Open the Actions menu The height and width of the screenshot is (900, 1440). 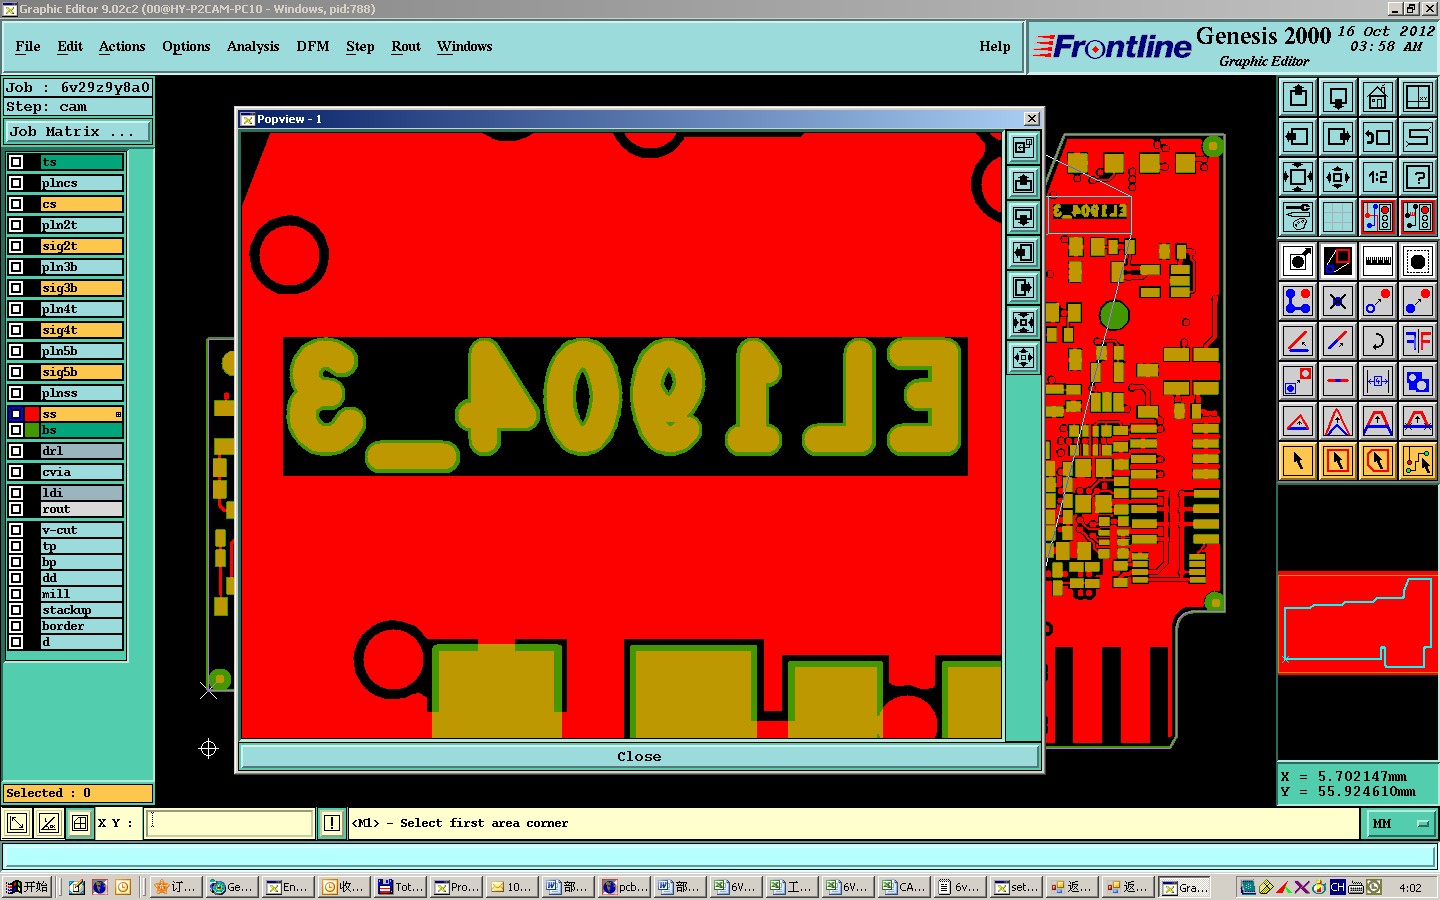click(x=122, y=46)
